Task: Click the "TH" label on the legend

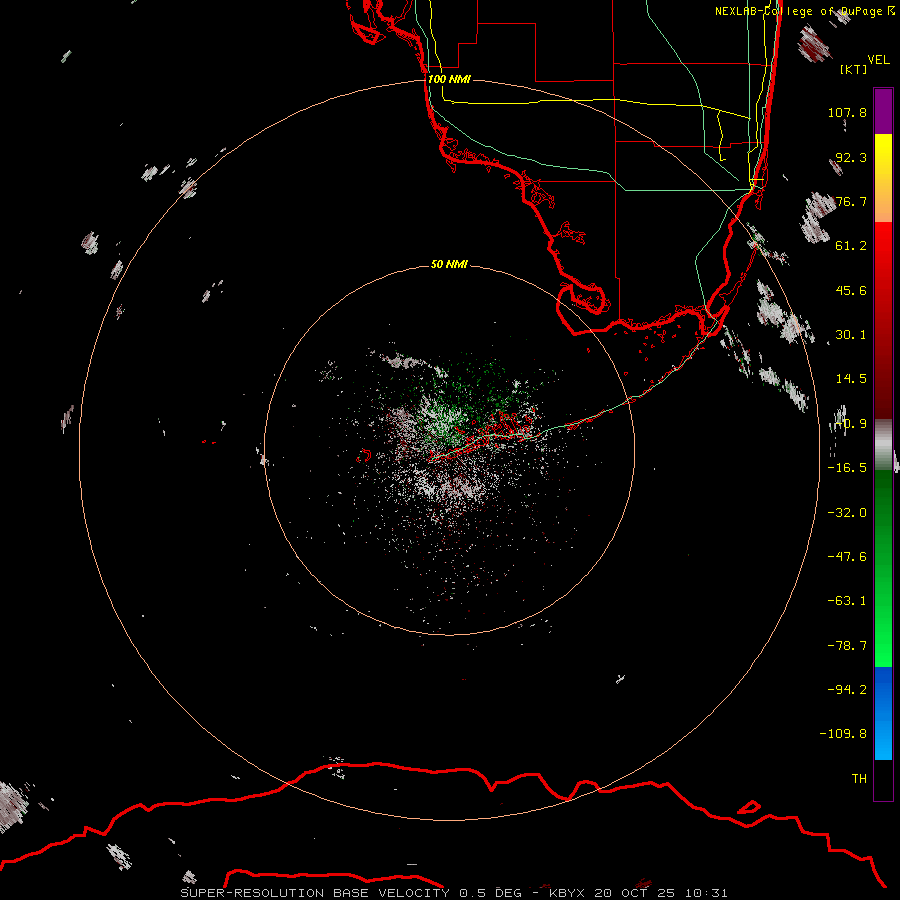Action: 859,779
